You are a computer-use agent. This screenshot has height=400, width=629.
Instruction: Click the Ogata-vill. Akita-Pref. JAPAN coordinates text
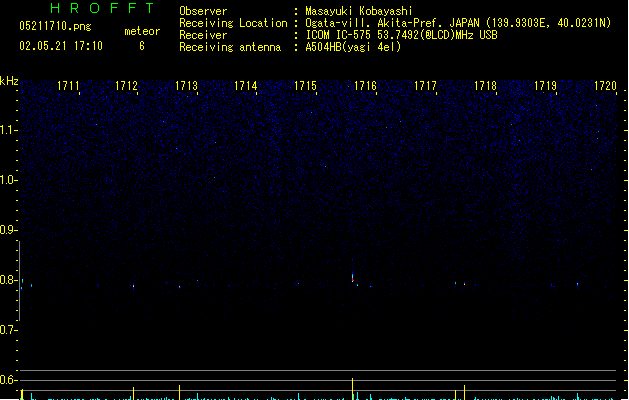[x=458, y=23]
